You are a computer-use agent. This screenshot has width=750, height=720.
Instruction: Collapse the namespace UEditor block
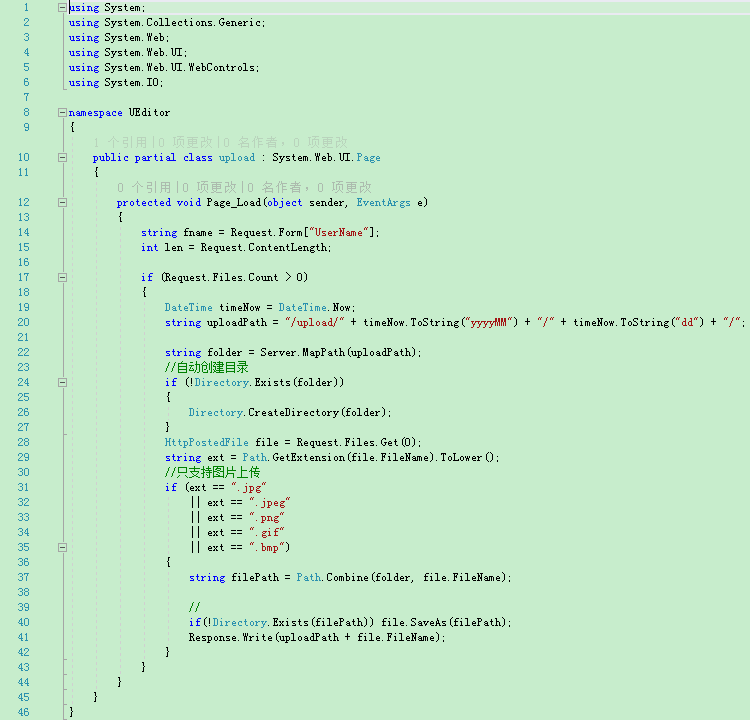tap(62, 112)
